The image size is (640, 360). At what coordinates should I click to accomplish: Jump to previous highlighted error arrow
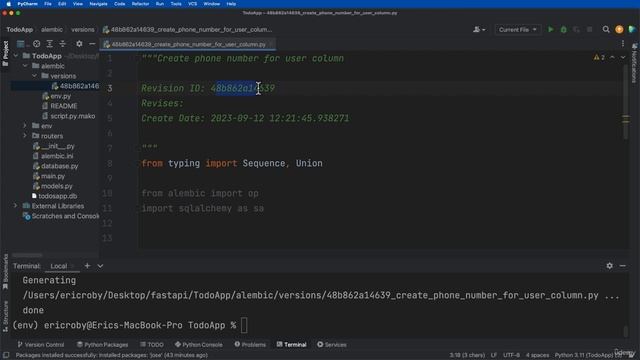tap(612, 58)
